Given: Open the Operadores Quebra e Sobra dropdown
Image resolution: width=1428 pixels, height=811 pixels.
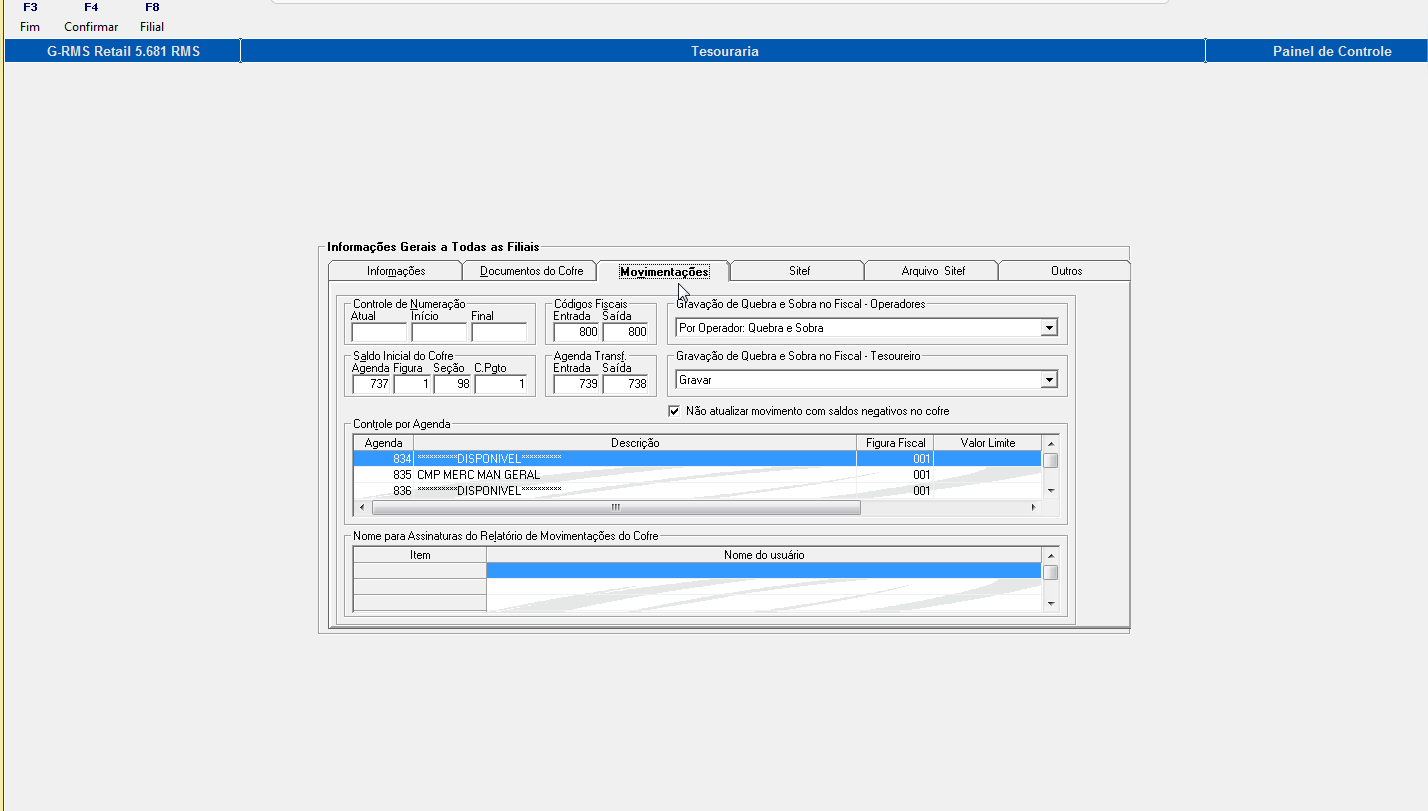Looking at the screenshot, I should point(1049,328).
